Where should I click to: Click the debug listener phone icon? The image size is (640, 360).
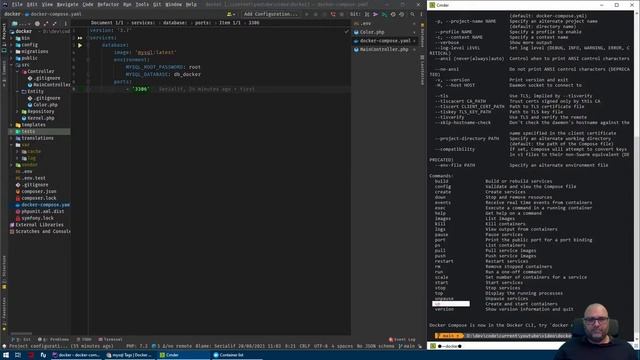[x=333, y=14]
